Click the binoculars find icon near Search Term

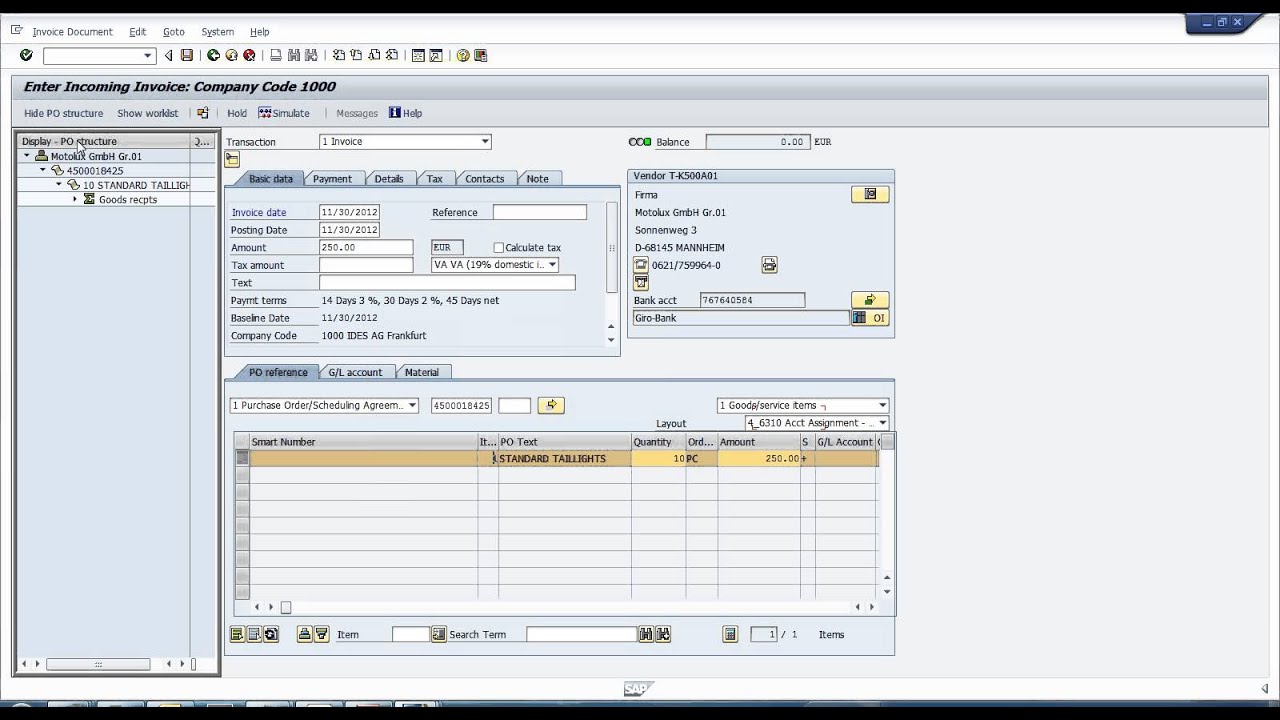(x=646, y=634)
